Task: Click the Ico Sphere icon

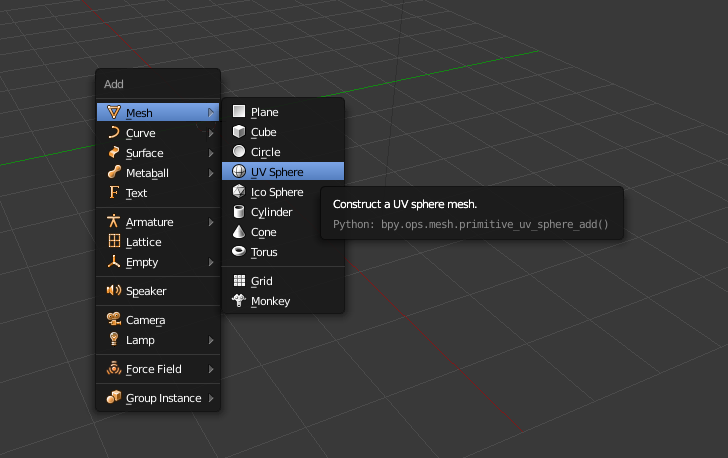Action: [239, 191]
